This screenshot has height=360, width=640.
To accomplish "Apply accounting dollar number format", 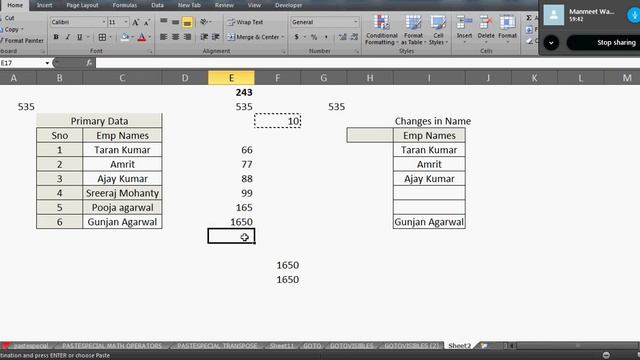I will point(297,37).
